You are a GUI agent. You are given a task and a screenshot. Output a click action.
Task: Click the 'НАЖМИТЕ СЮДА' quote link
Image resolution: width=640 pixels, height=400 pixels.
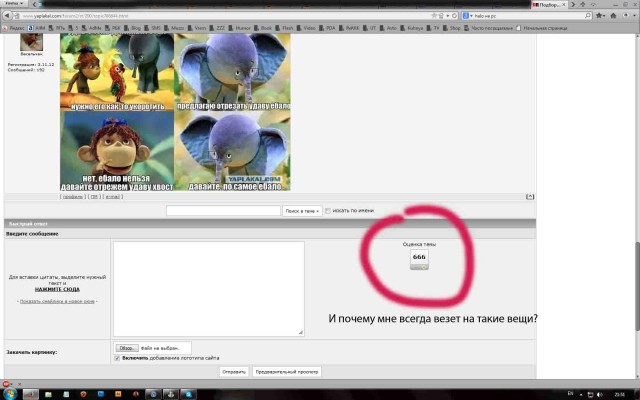[57, 289]
